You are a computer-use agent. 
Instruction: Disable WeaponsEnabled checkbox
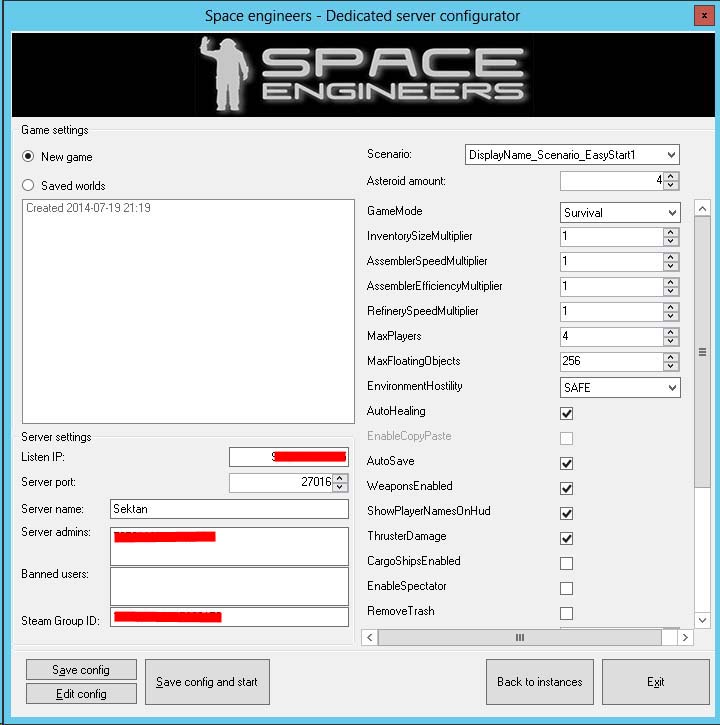coord(566,488)
